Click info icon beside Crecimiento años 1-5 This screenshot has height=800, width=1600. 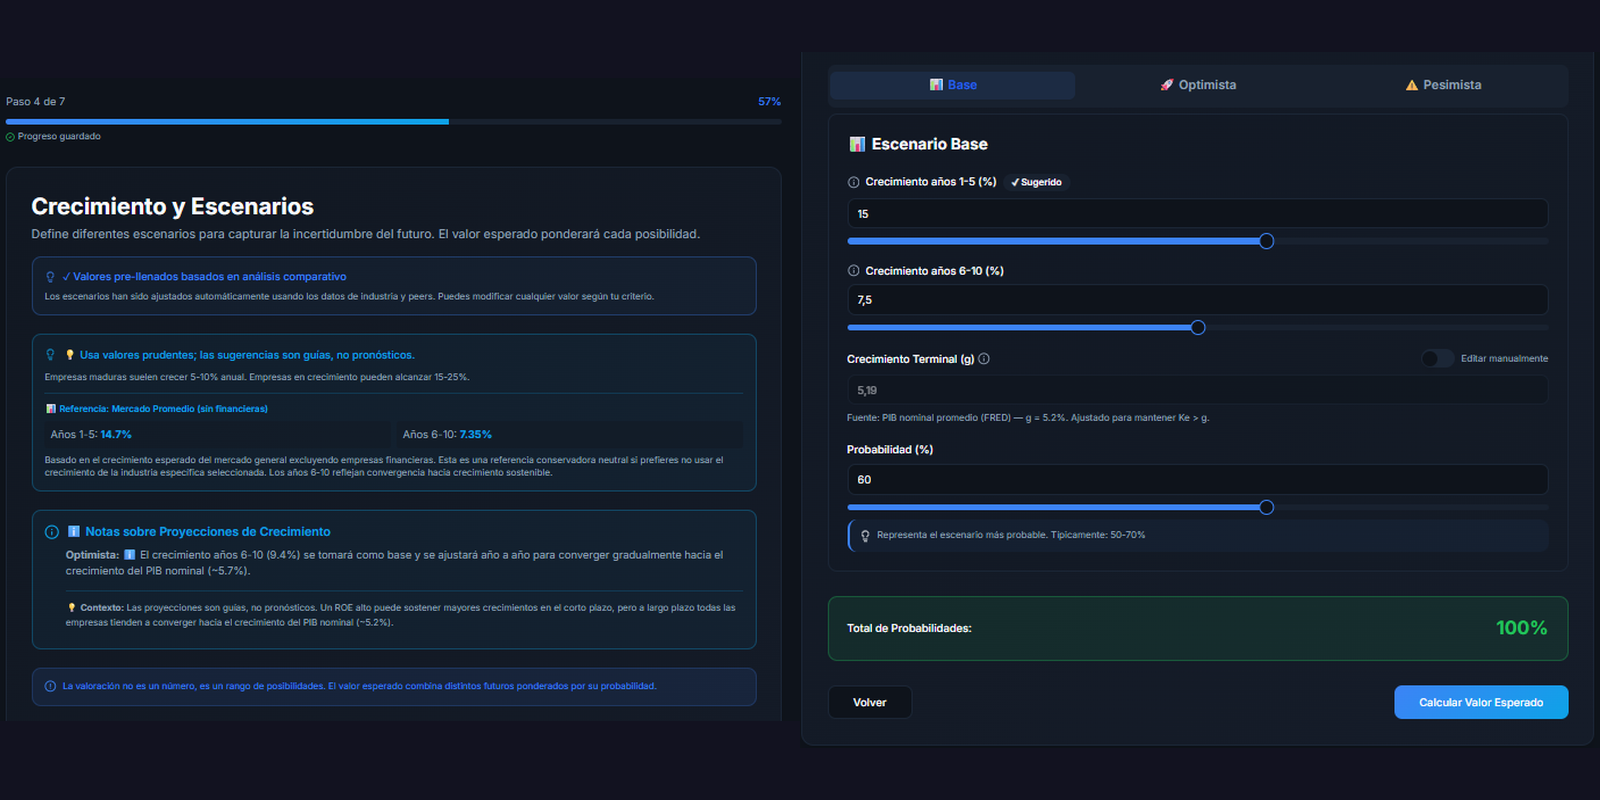pyautogui.click(x=853, y=182)
